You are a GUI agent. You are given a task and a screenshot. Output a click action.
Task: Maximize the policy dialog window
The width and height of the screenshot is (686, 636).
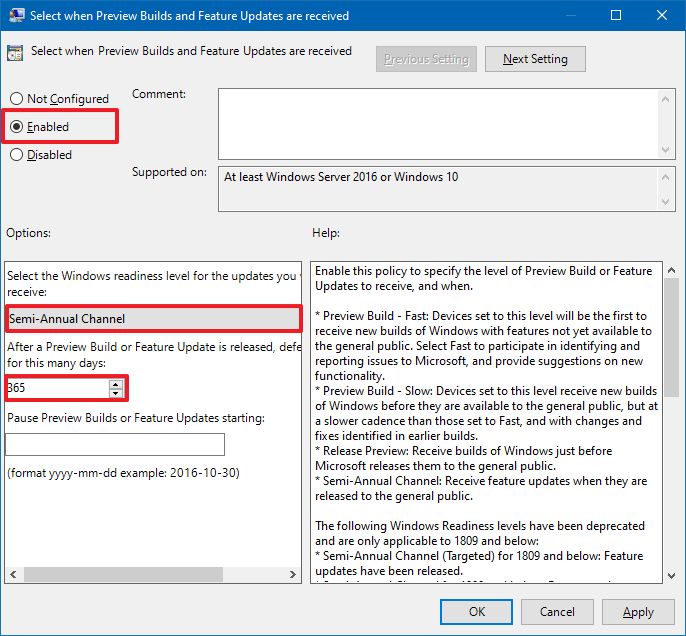click(x=616, y=15)
